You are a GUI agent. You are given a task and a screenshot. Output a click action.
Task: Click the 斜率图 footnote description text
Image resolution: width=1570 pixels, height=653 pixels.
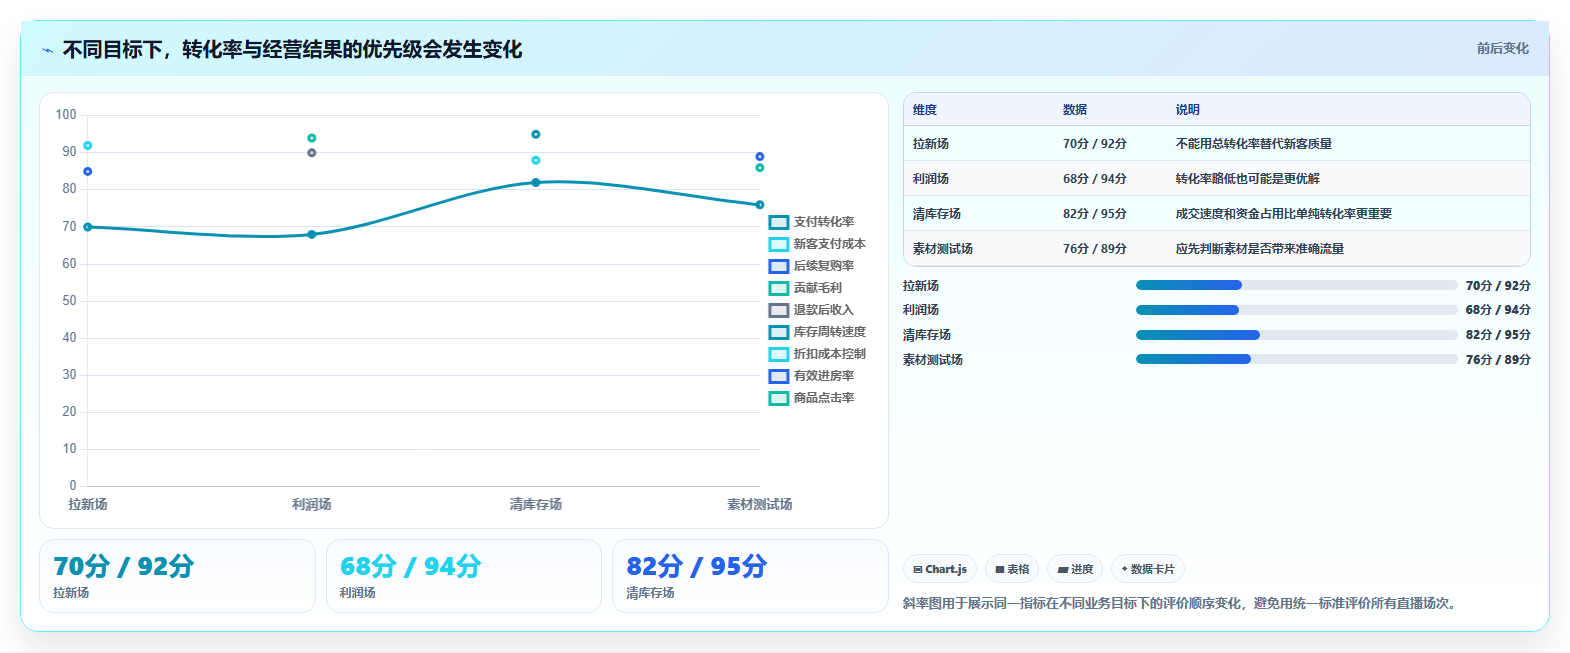pyautogui.click(x=1182, y=604)
